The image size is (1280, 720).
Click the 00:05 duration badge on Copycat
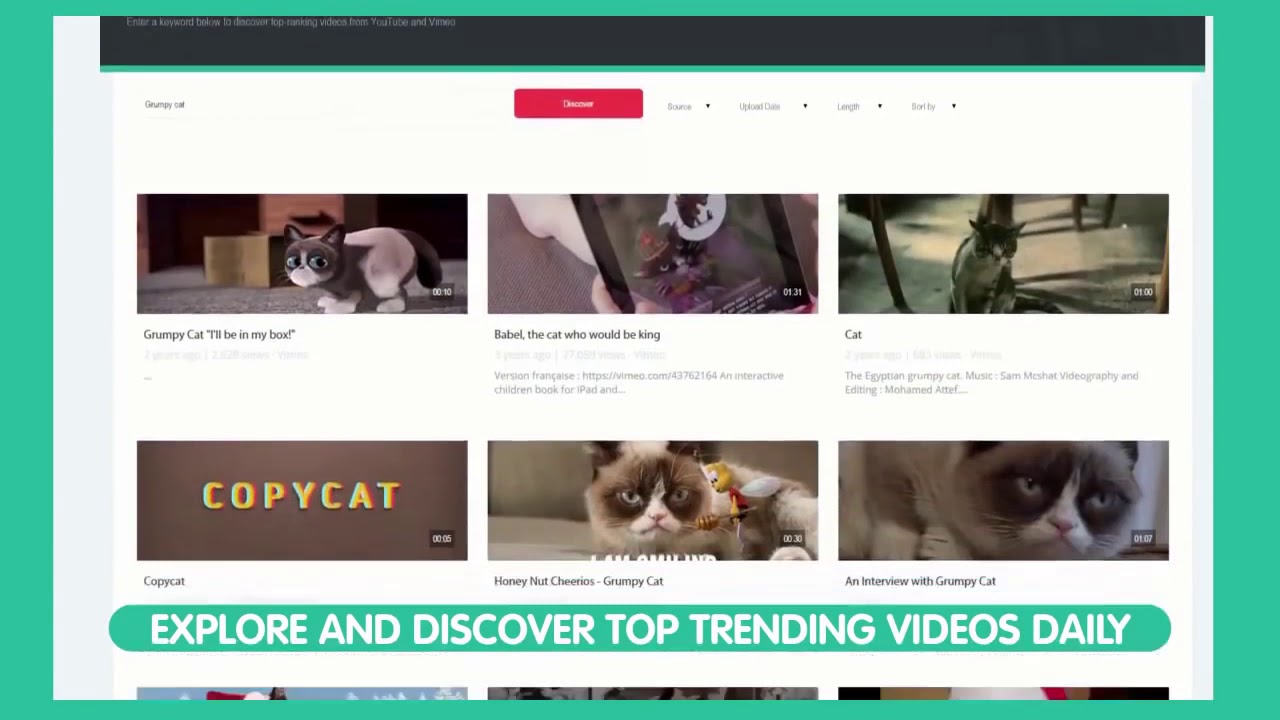tap(441, 539)
